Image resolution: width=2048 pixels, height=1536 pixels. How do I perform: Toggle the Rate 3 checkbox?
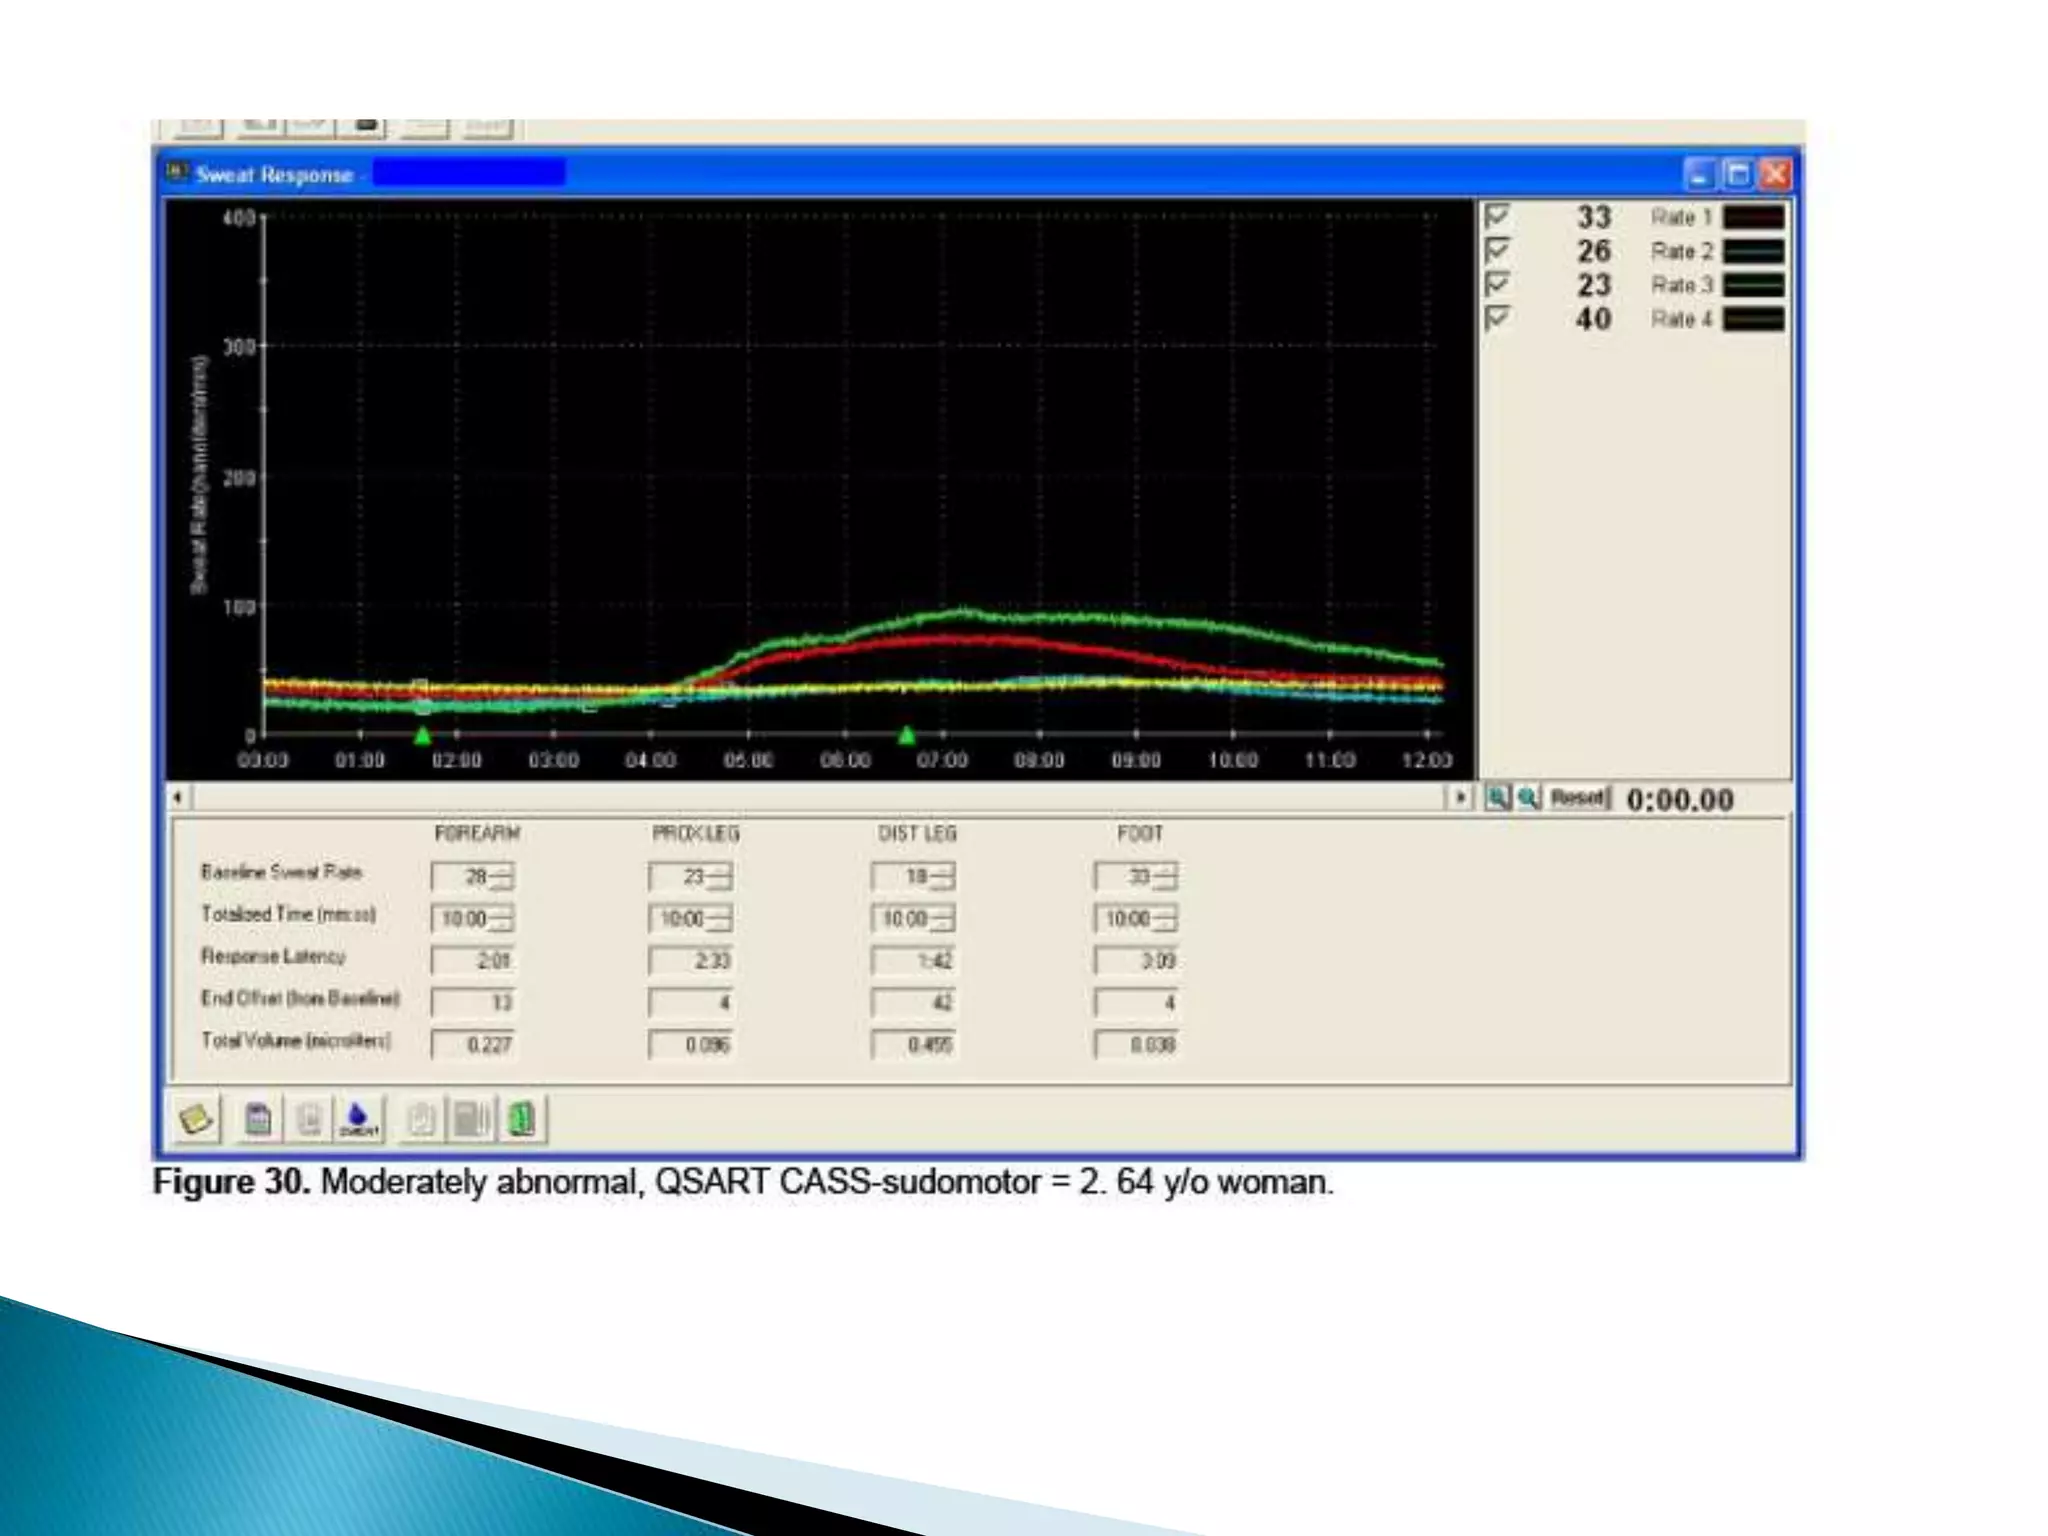coord(1497,284)
